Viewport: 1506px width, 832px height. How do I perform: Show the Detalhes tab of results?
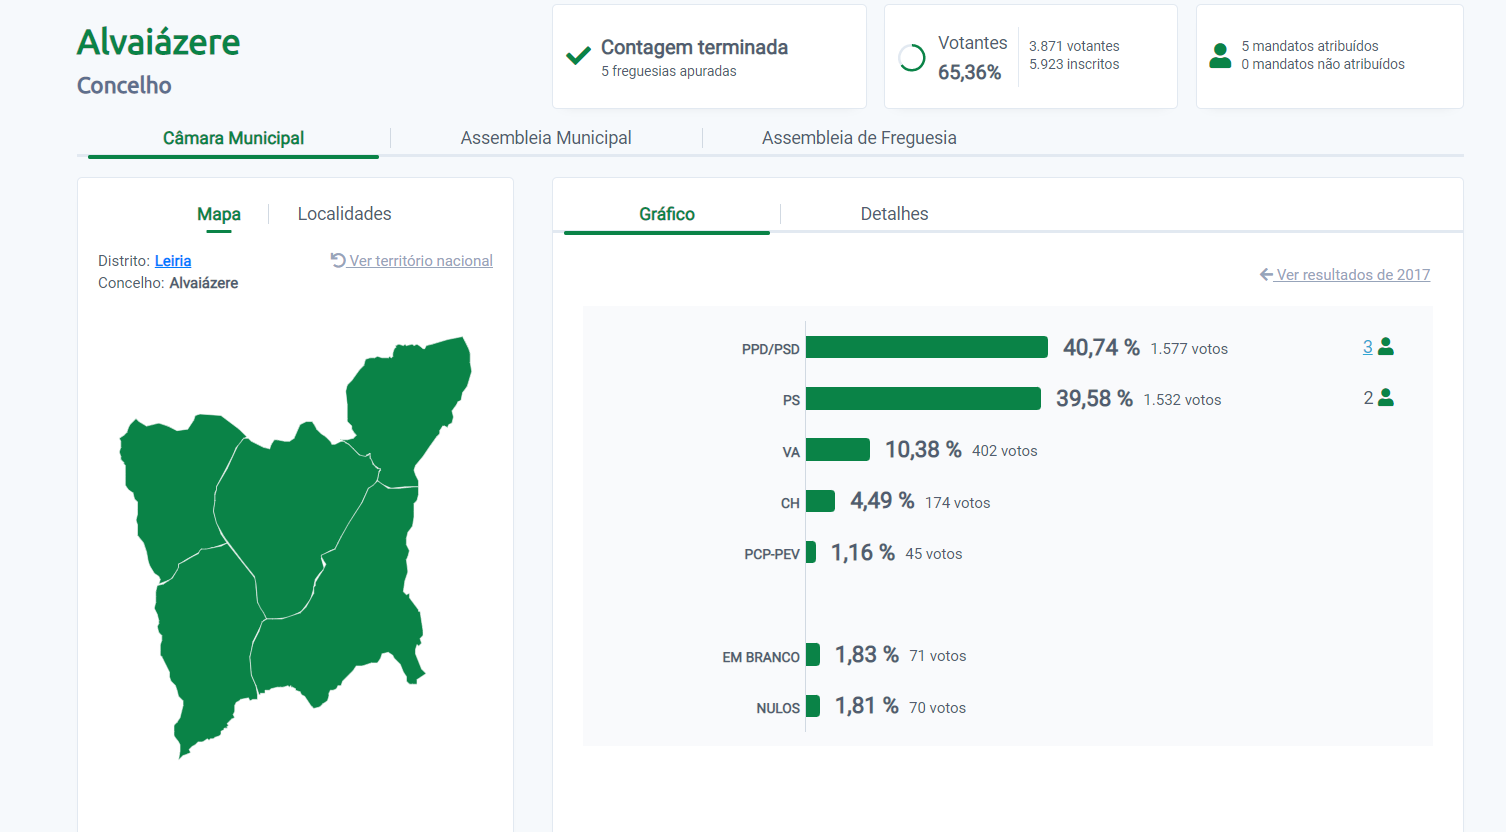pyautogui.click(x=894, y=214)
